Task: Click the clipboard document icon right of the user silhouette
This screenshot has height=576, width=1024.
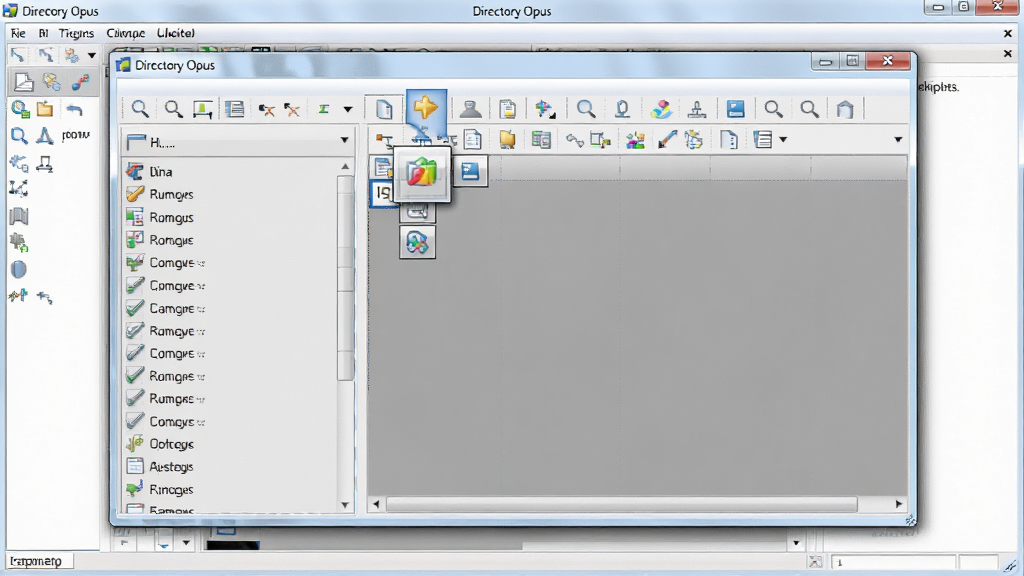Action: tap(507, 108)
